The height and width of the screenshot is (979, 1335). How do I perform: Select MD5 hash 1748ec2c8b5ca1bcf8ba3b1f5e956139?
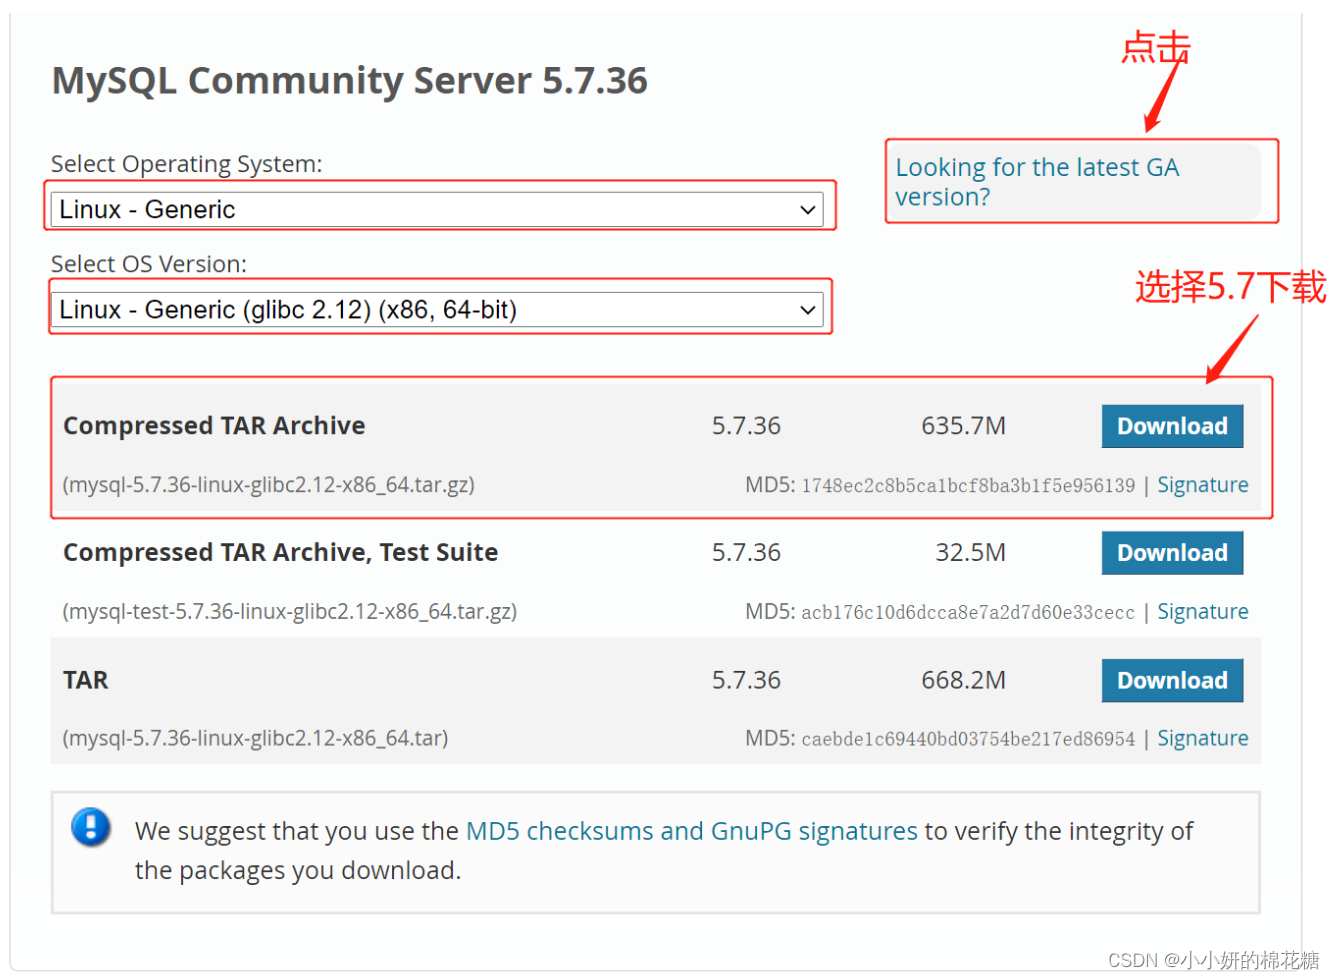coord(968,486)
